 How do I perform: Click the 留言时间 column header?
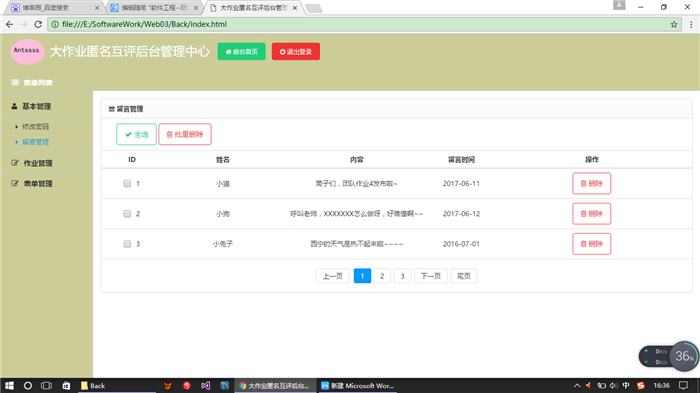click(462, 159)
